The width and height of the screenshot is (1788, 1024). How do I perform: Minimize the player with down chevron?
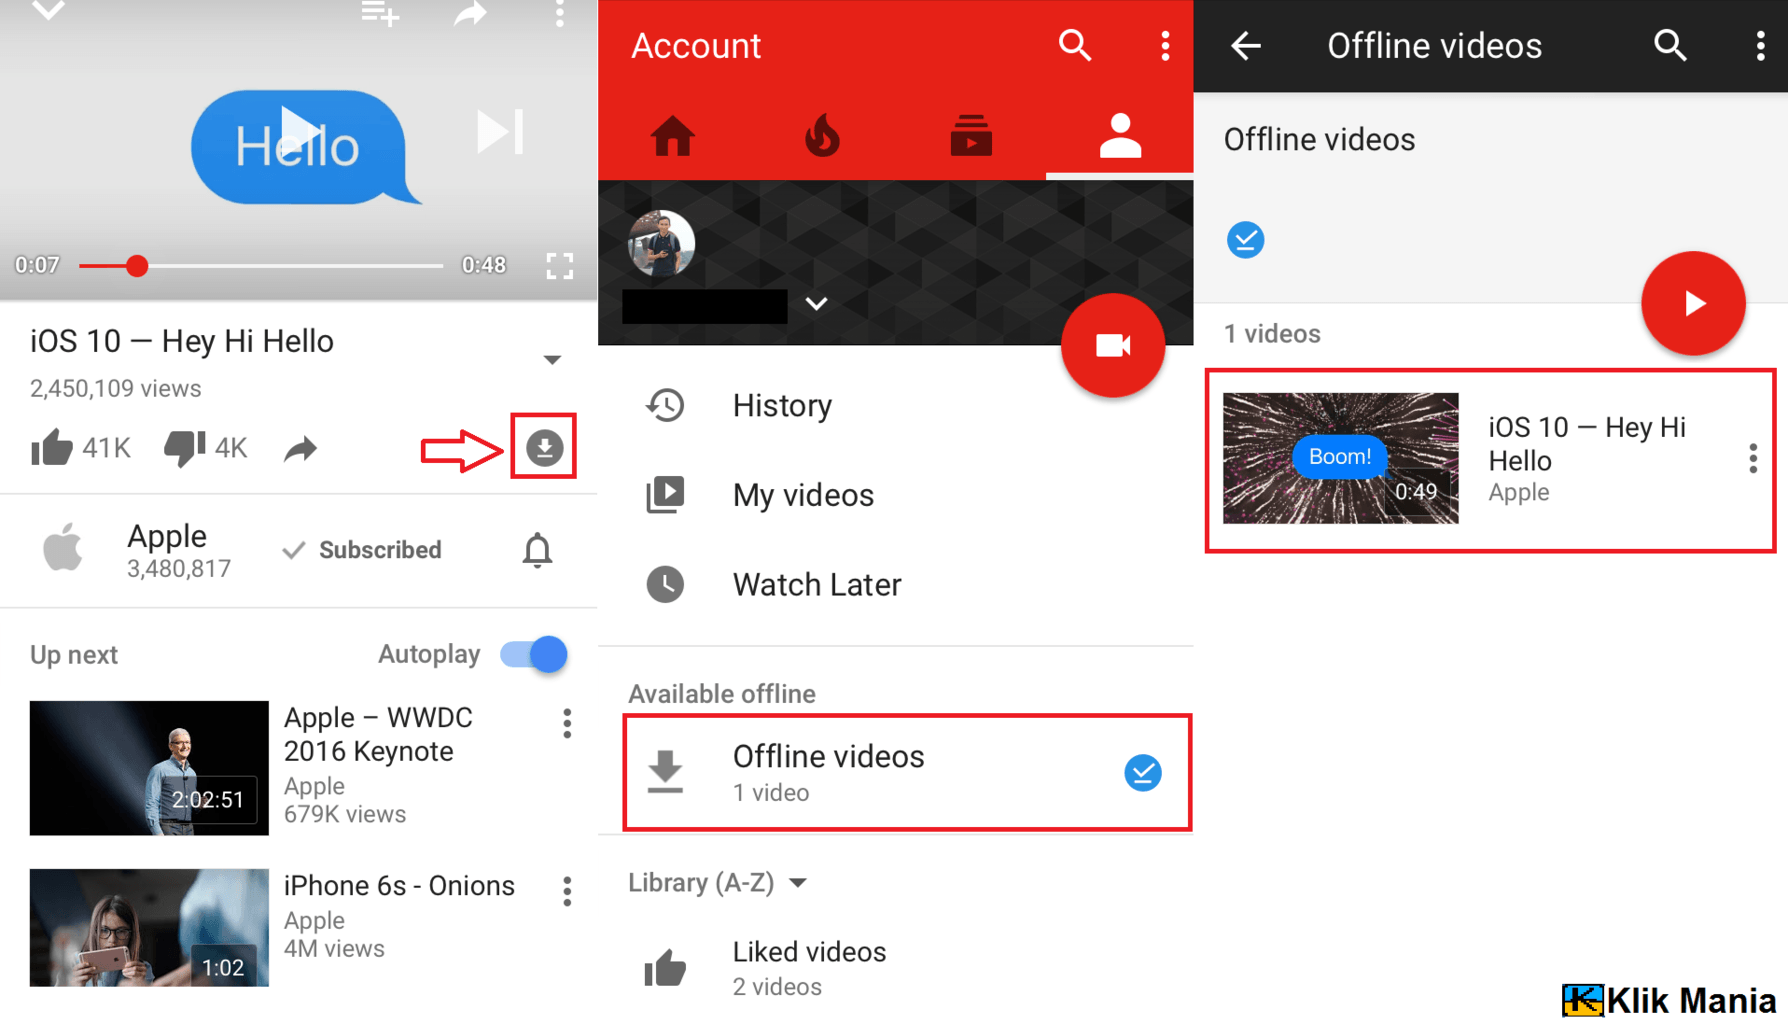pos(48,11)
